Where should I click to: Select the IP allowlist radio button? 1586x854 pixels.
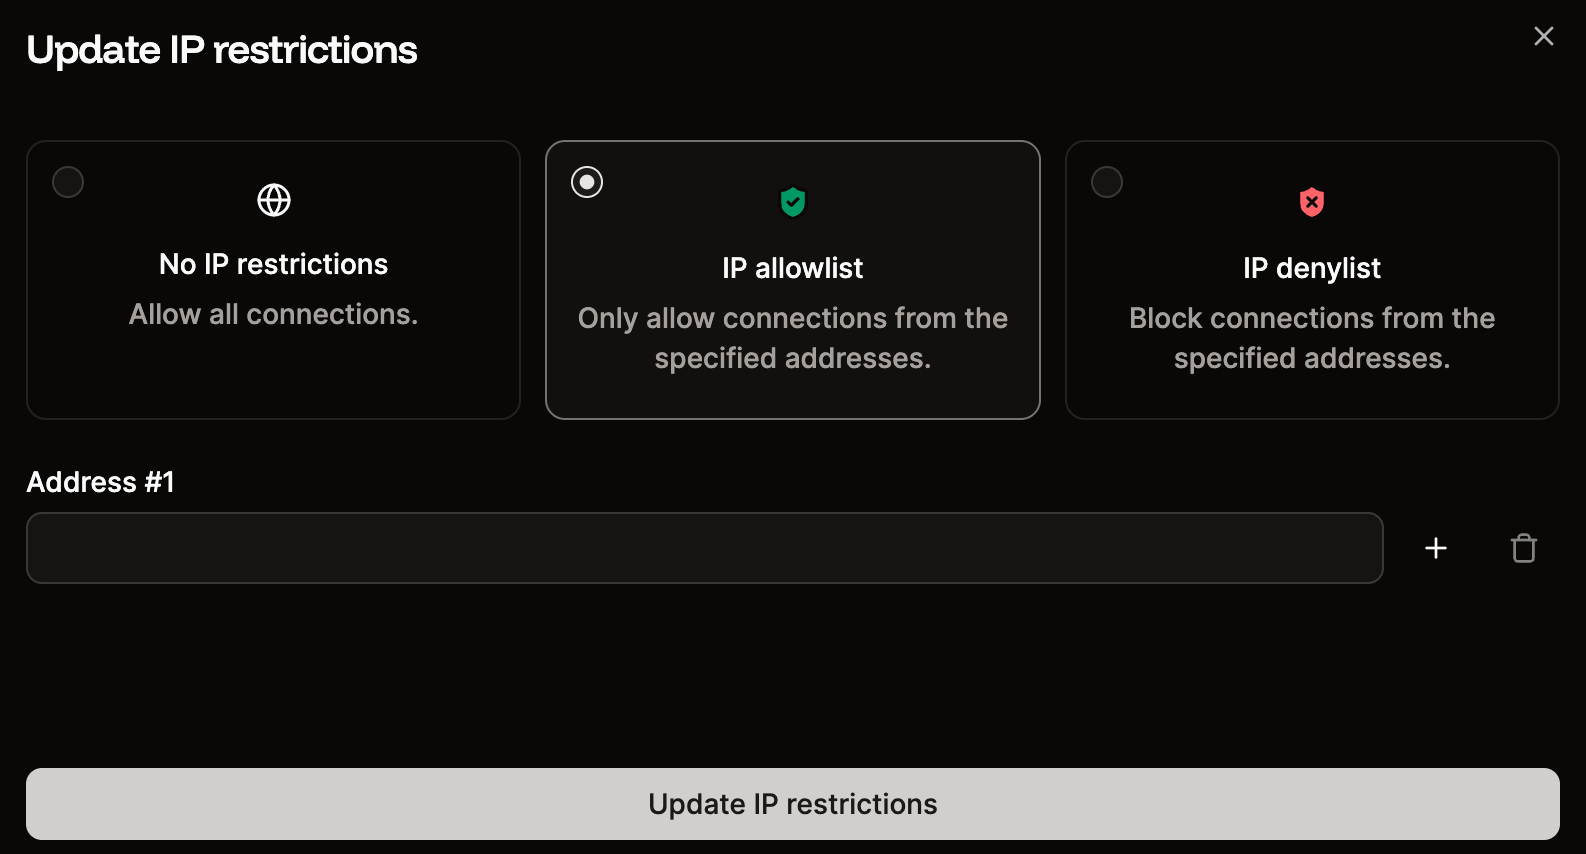click(586, 182)
